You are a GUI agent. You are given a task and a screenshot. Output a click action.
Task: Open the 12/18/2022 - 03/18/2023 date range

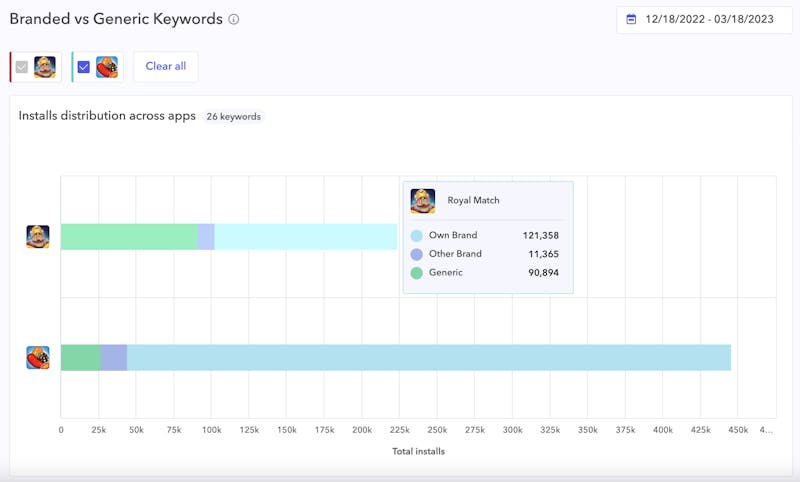pyautogui.click(x=711, y=19)
